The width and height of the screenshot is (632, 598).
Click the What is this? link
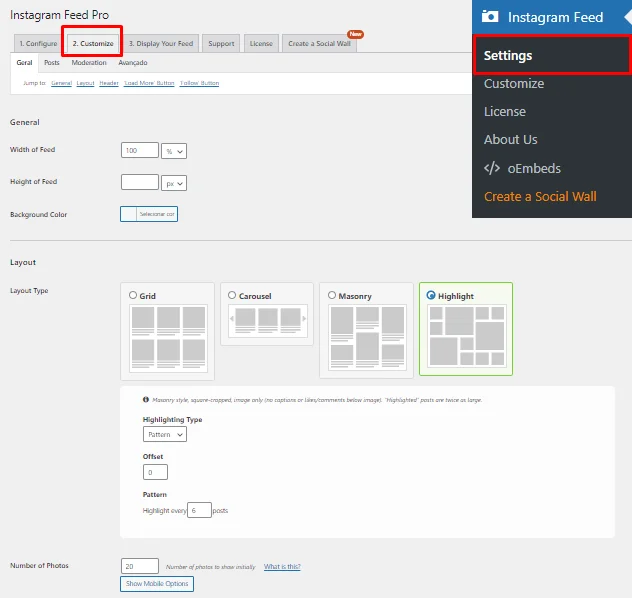[x=282, y=567]
